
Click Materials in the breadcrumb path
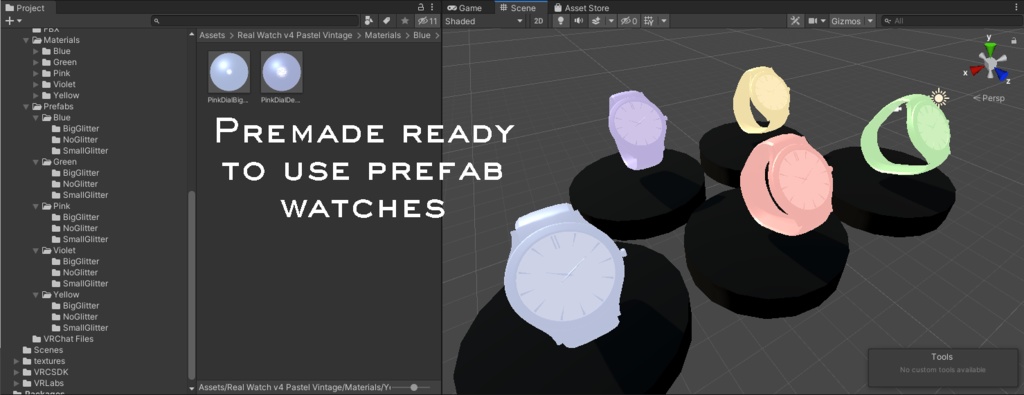[383, 35]
